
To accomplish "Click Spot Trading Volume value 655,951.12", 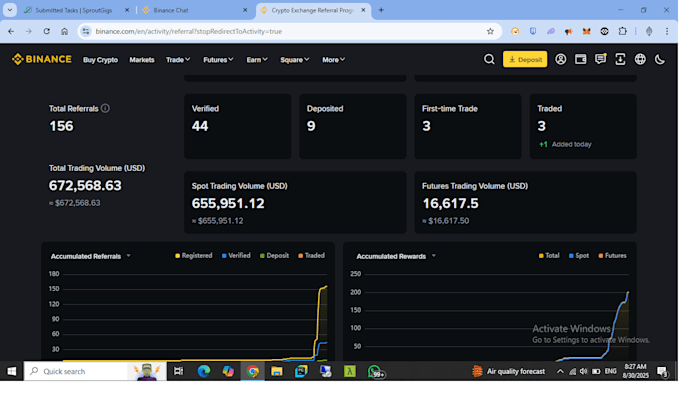I will pos(228,204).
